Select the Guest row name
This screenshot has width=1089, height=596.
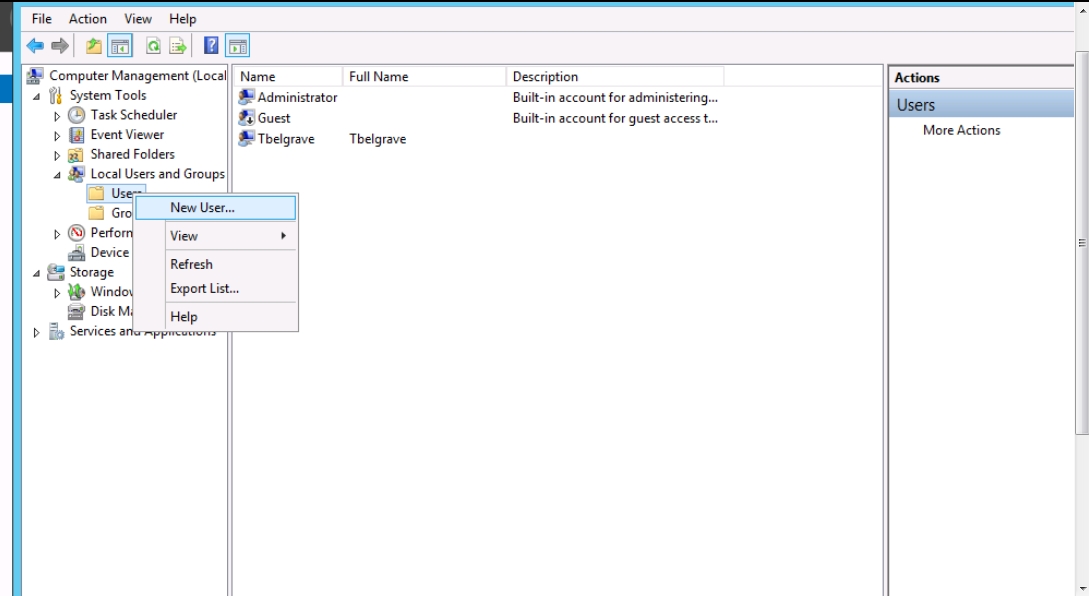tap(274, 118)
